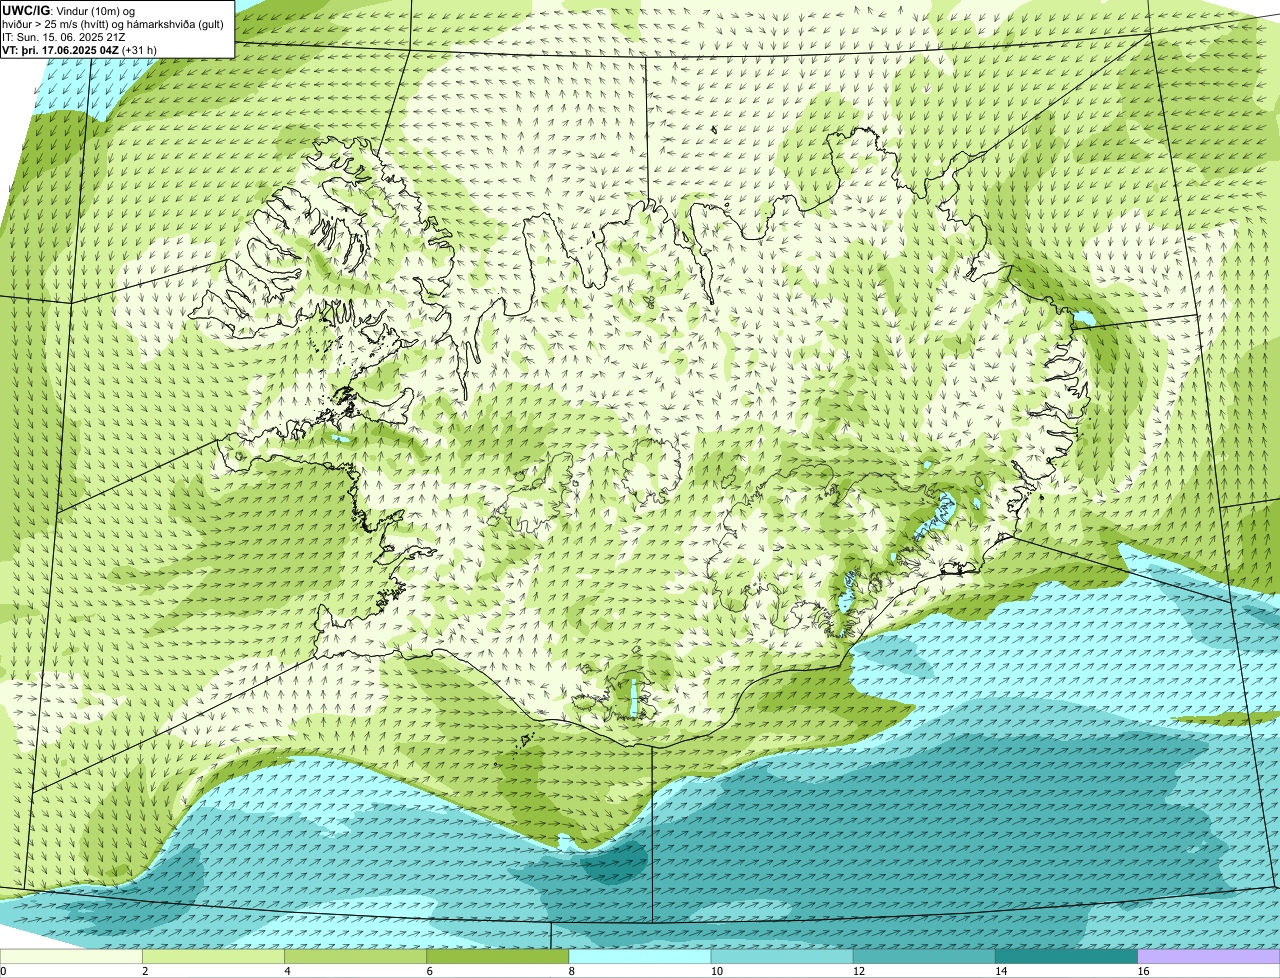
Task: Click the 'UWC/IG: Vindur (10m) og' title line
Action: (68, 10)
